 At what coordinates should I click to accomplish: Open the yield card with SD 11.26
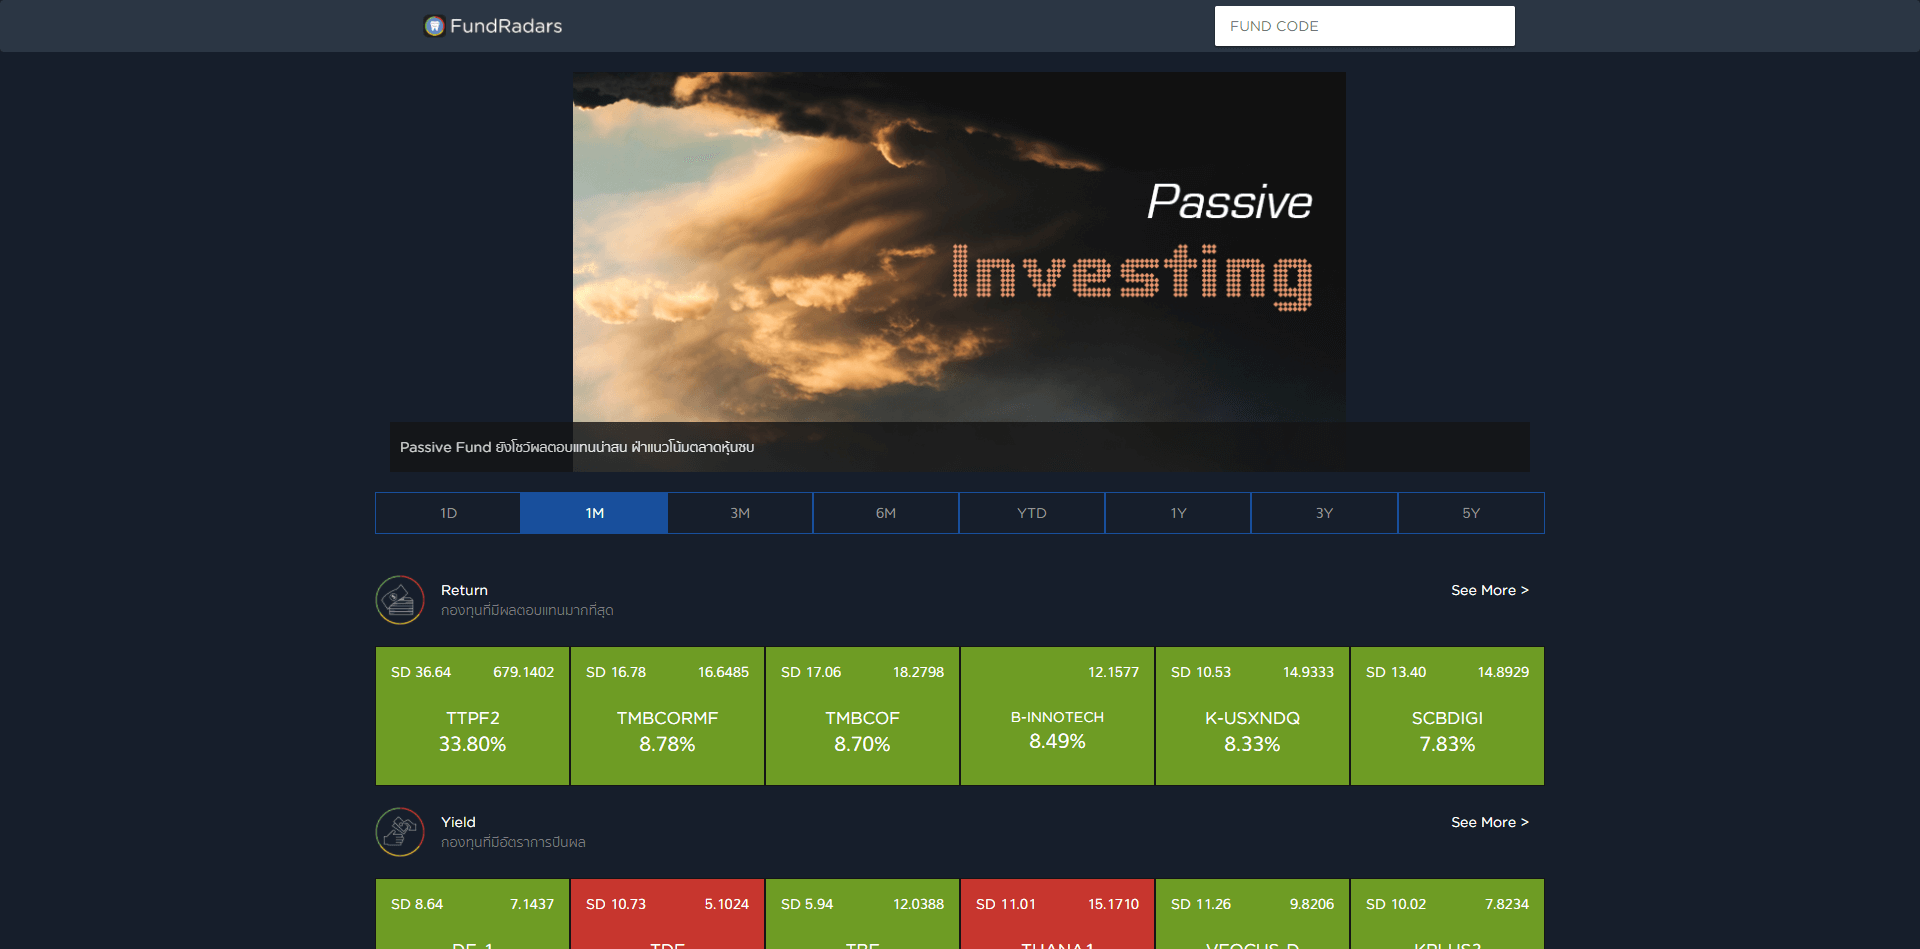1252,914
